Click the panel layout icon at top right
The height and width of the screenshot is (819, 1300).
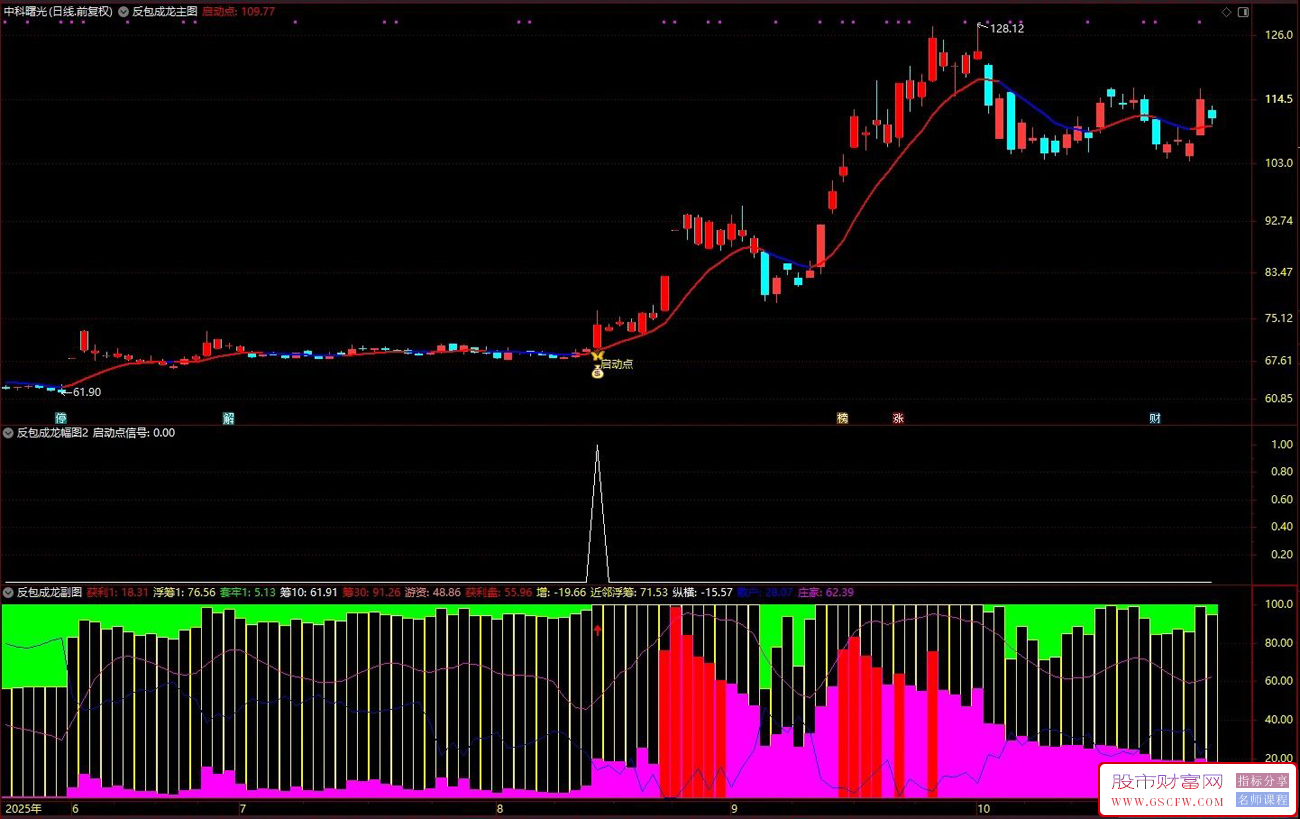coord(1243,12)
